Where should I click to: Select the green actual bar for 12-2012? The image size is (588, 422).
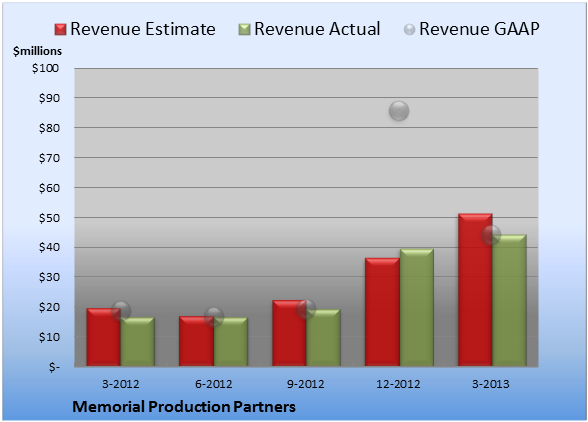[417, 307]
